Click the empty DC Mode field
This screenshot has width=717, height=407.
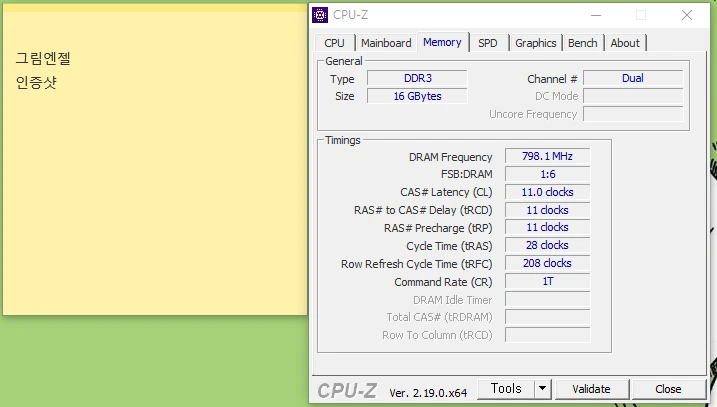point(633,96)
